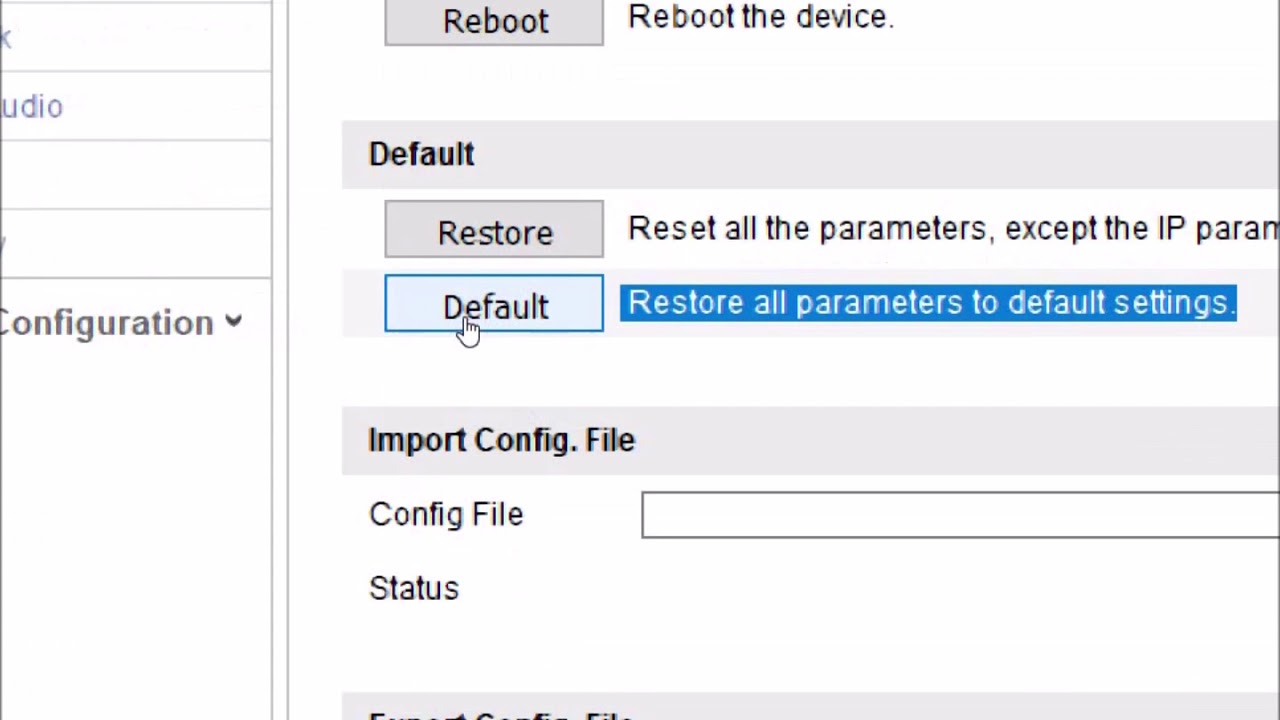Click the 'Default' section heading
This screenshot has height=720, width=1280.
[422, 155]
